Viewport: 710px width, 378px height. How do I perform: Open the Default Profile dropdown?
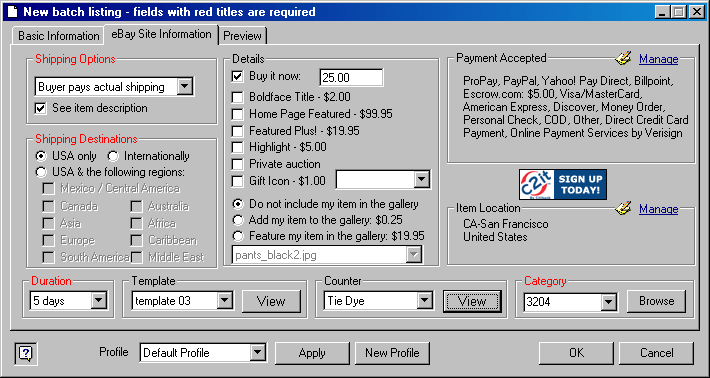pos(258,353)
